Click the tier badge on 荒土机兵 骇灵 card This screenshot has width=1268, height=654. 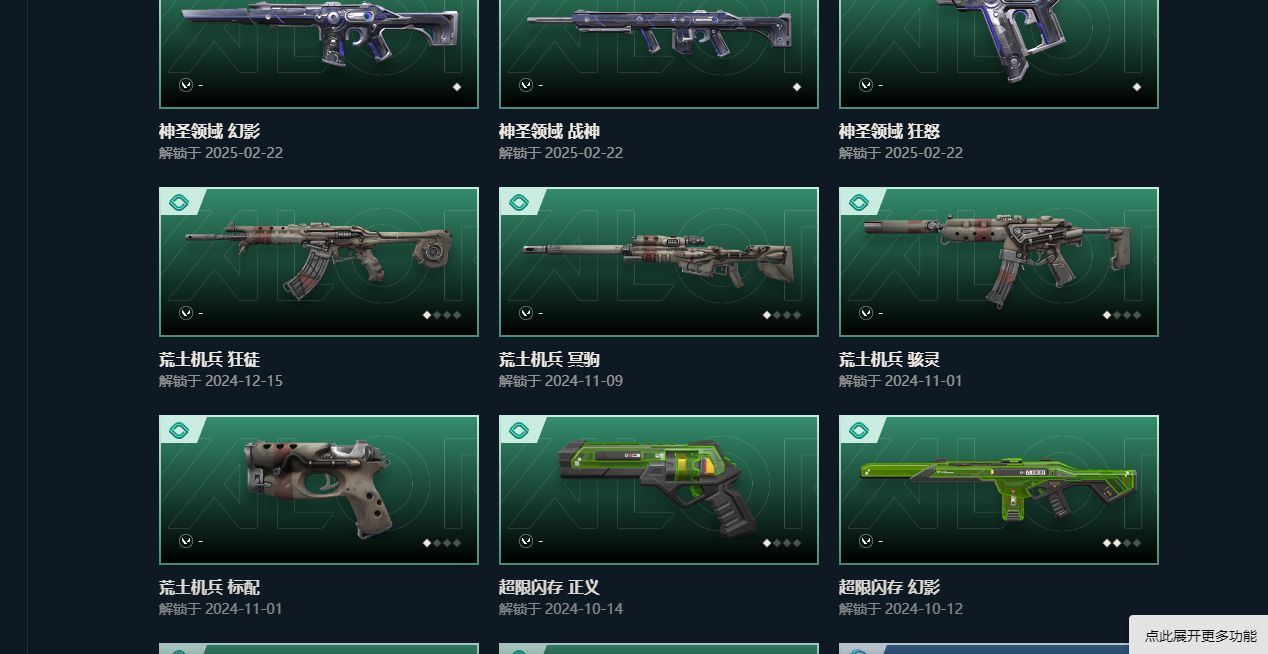[859, 203]
